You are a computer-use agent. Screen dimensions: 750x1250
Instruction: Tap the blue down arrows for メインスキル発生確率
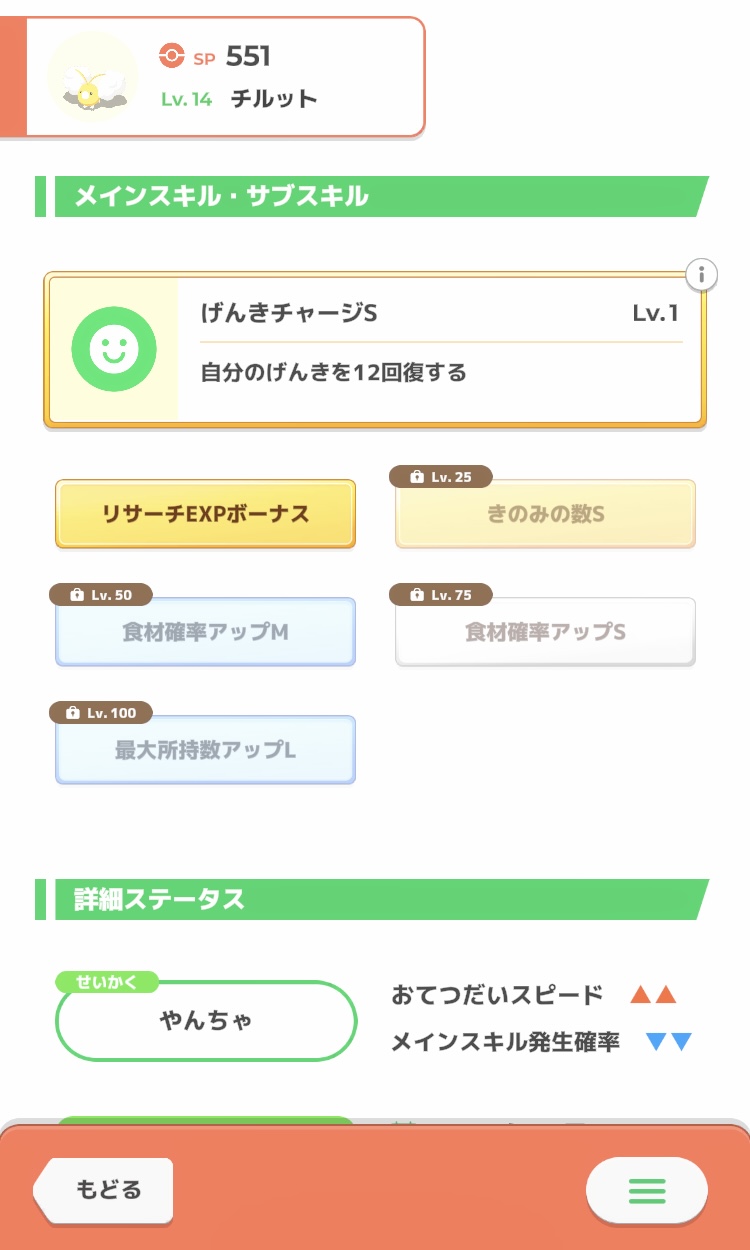tap(669, 1042)
